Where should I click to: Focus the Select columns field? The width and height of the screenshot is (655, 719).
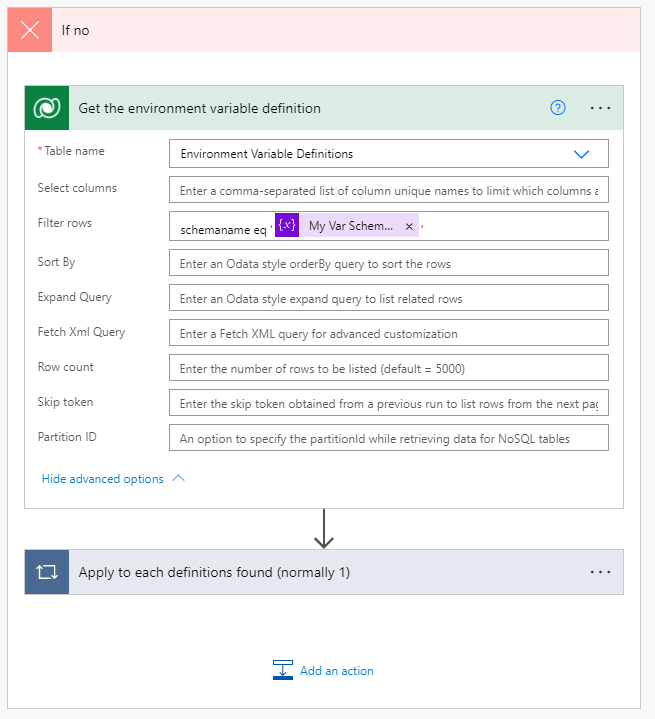coord(389,189)
